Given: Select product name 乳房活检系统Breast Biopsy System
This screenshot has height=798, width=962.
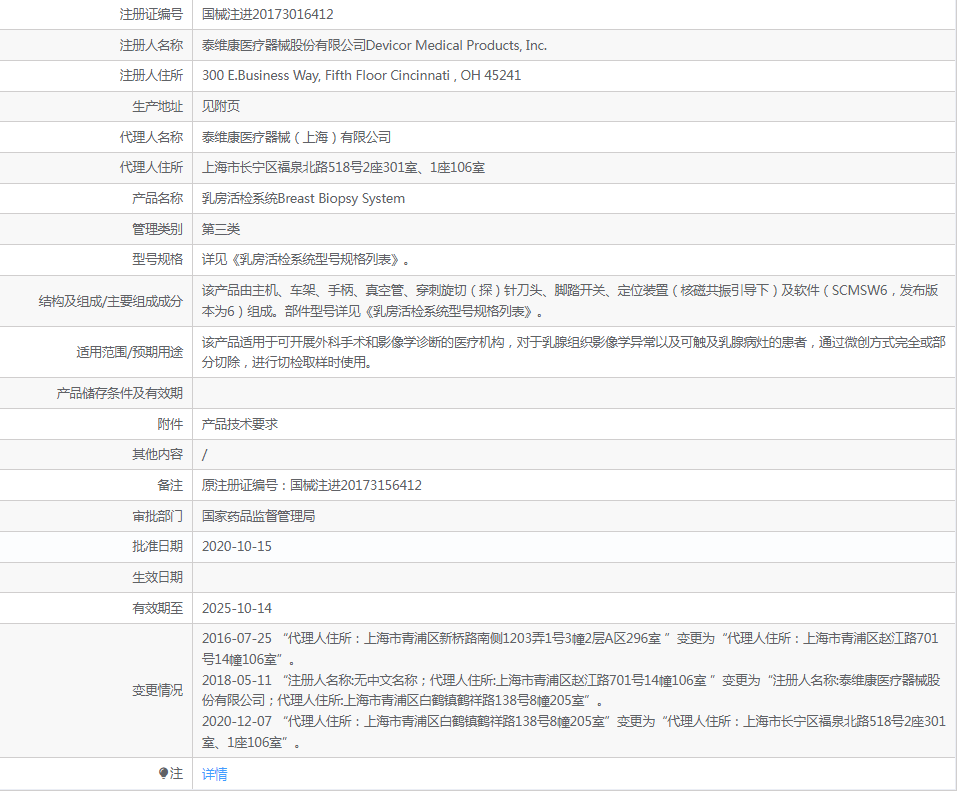Looking at the screenshot, I should [303, 199].
